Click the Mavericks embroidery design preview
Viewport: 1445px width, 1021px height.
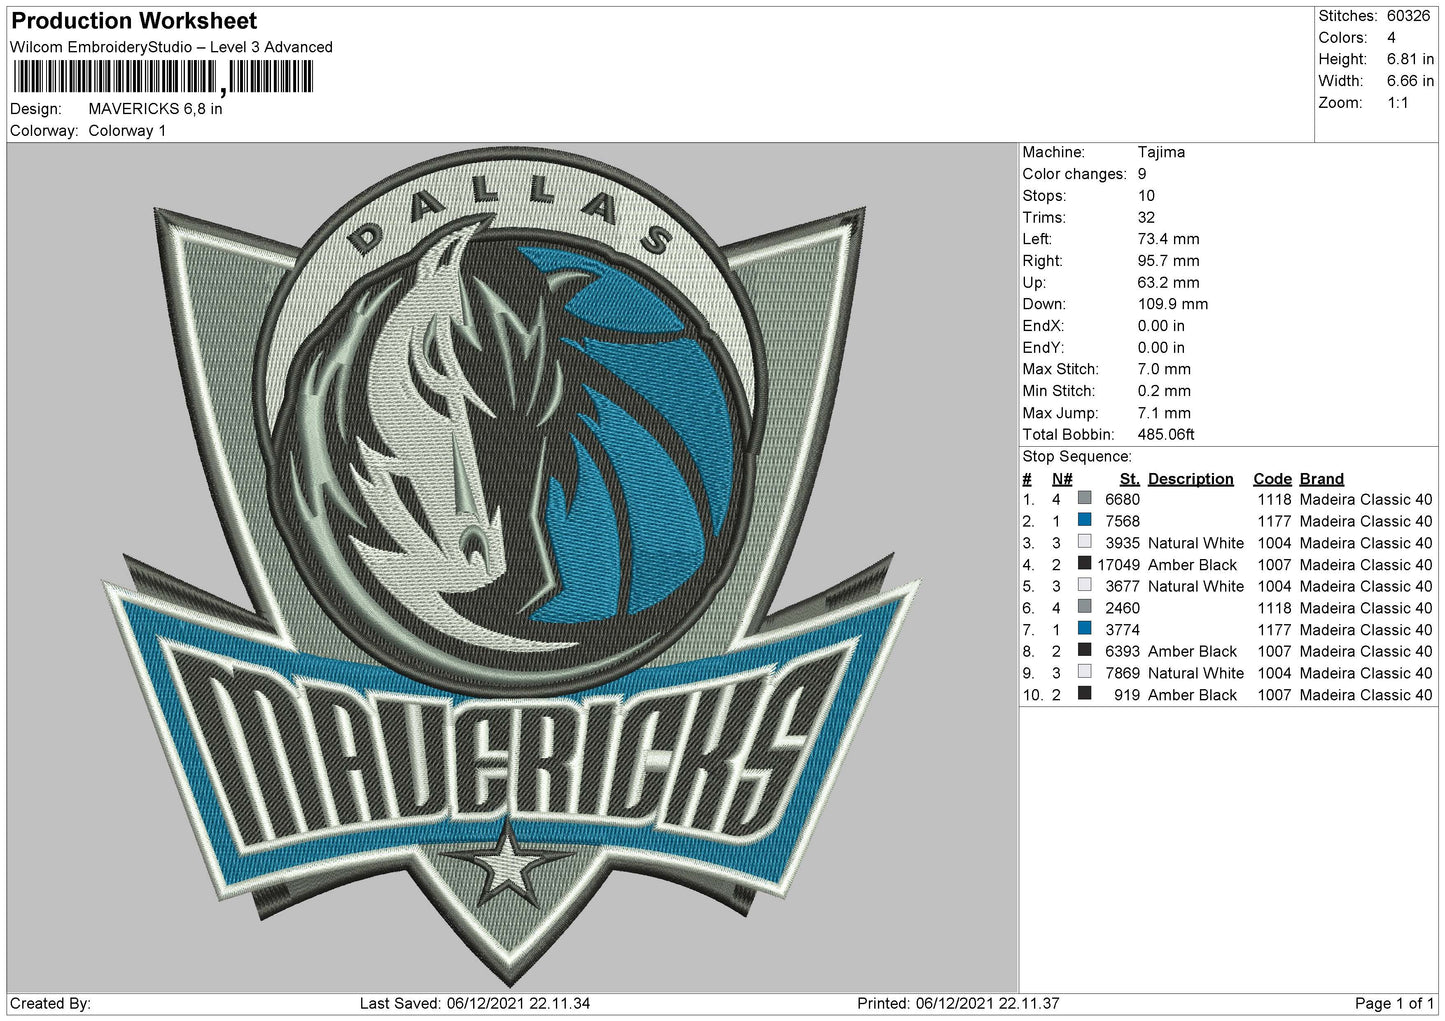tap(511, 567)
